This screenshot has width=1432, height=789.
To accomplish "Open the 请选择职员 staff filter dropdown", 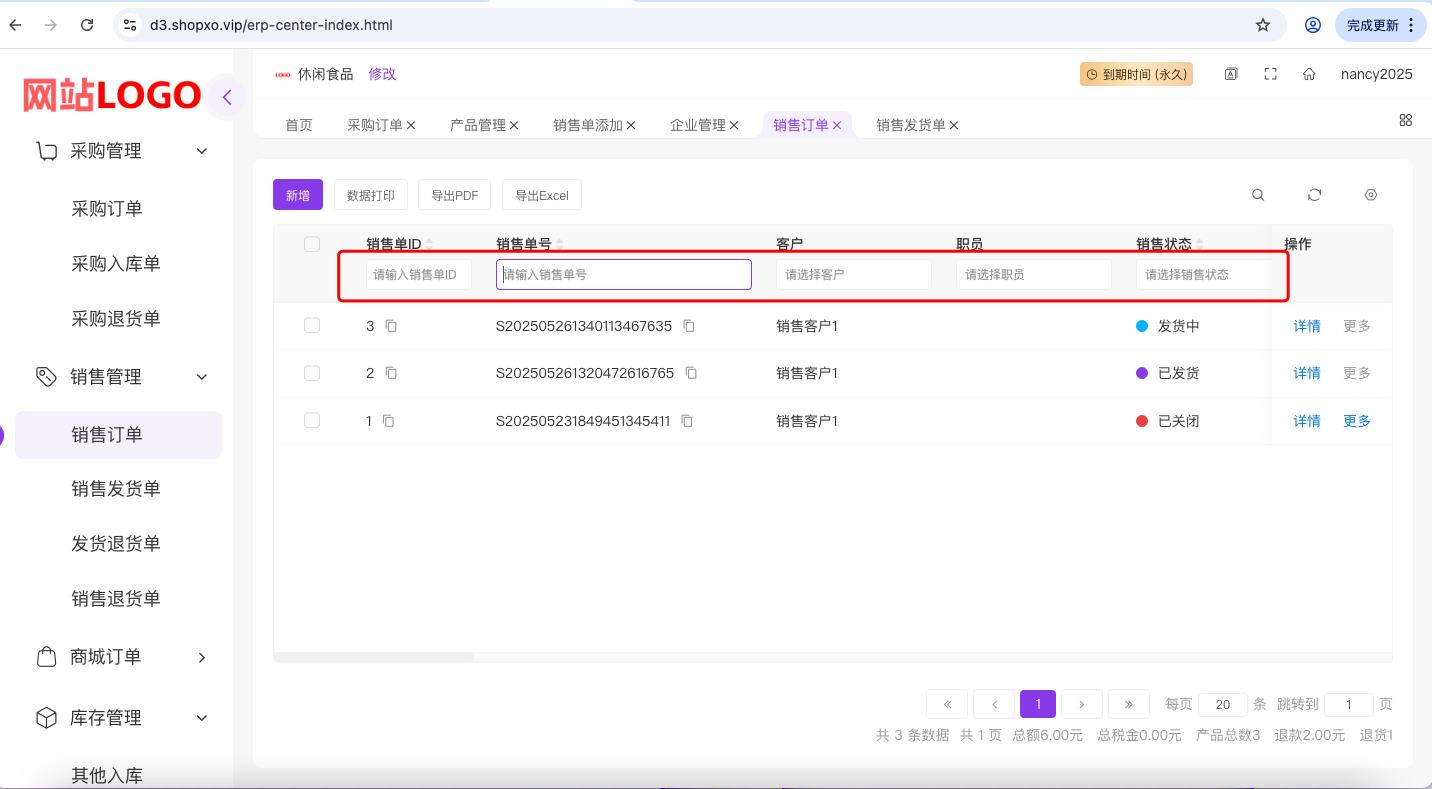I will 1034,274.
